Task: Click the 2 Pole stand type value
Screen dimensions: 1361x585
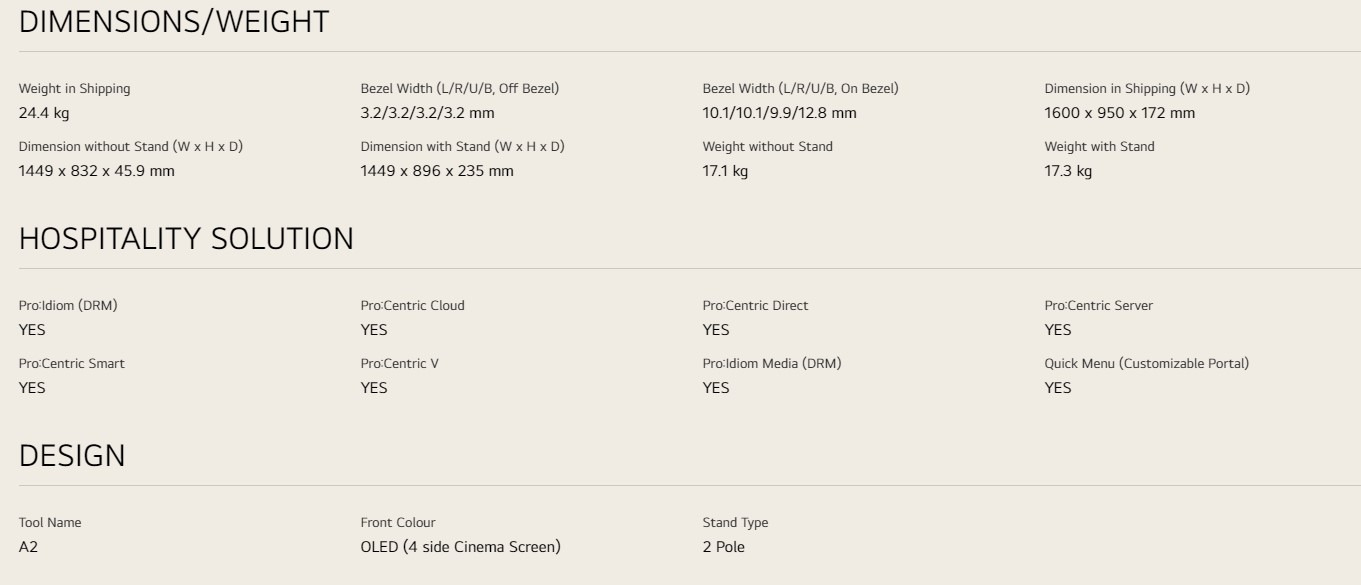Action: [724, 547]
